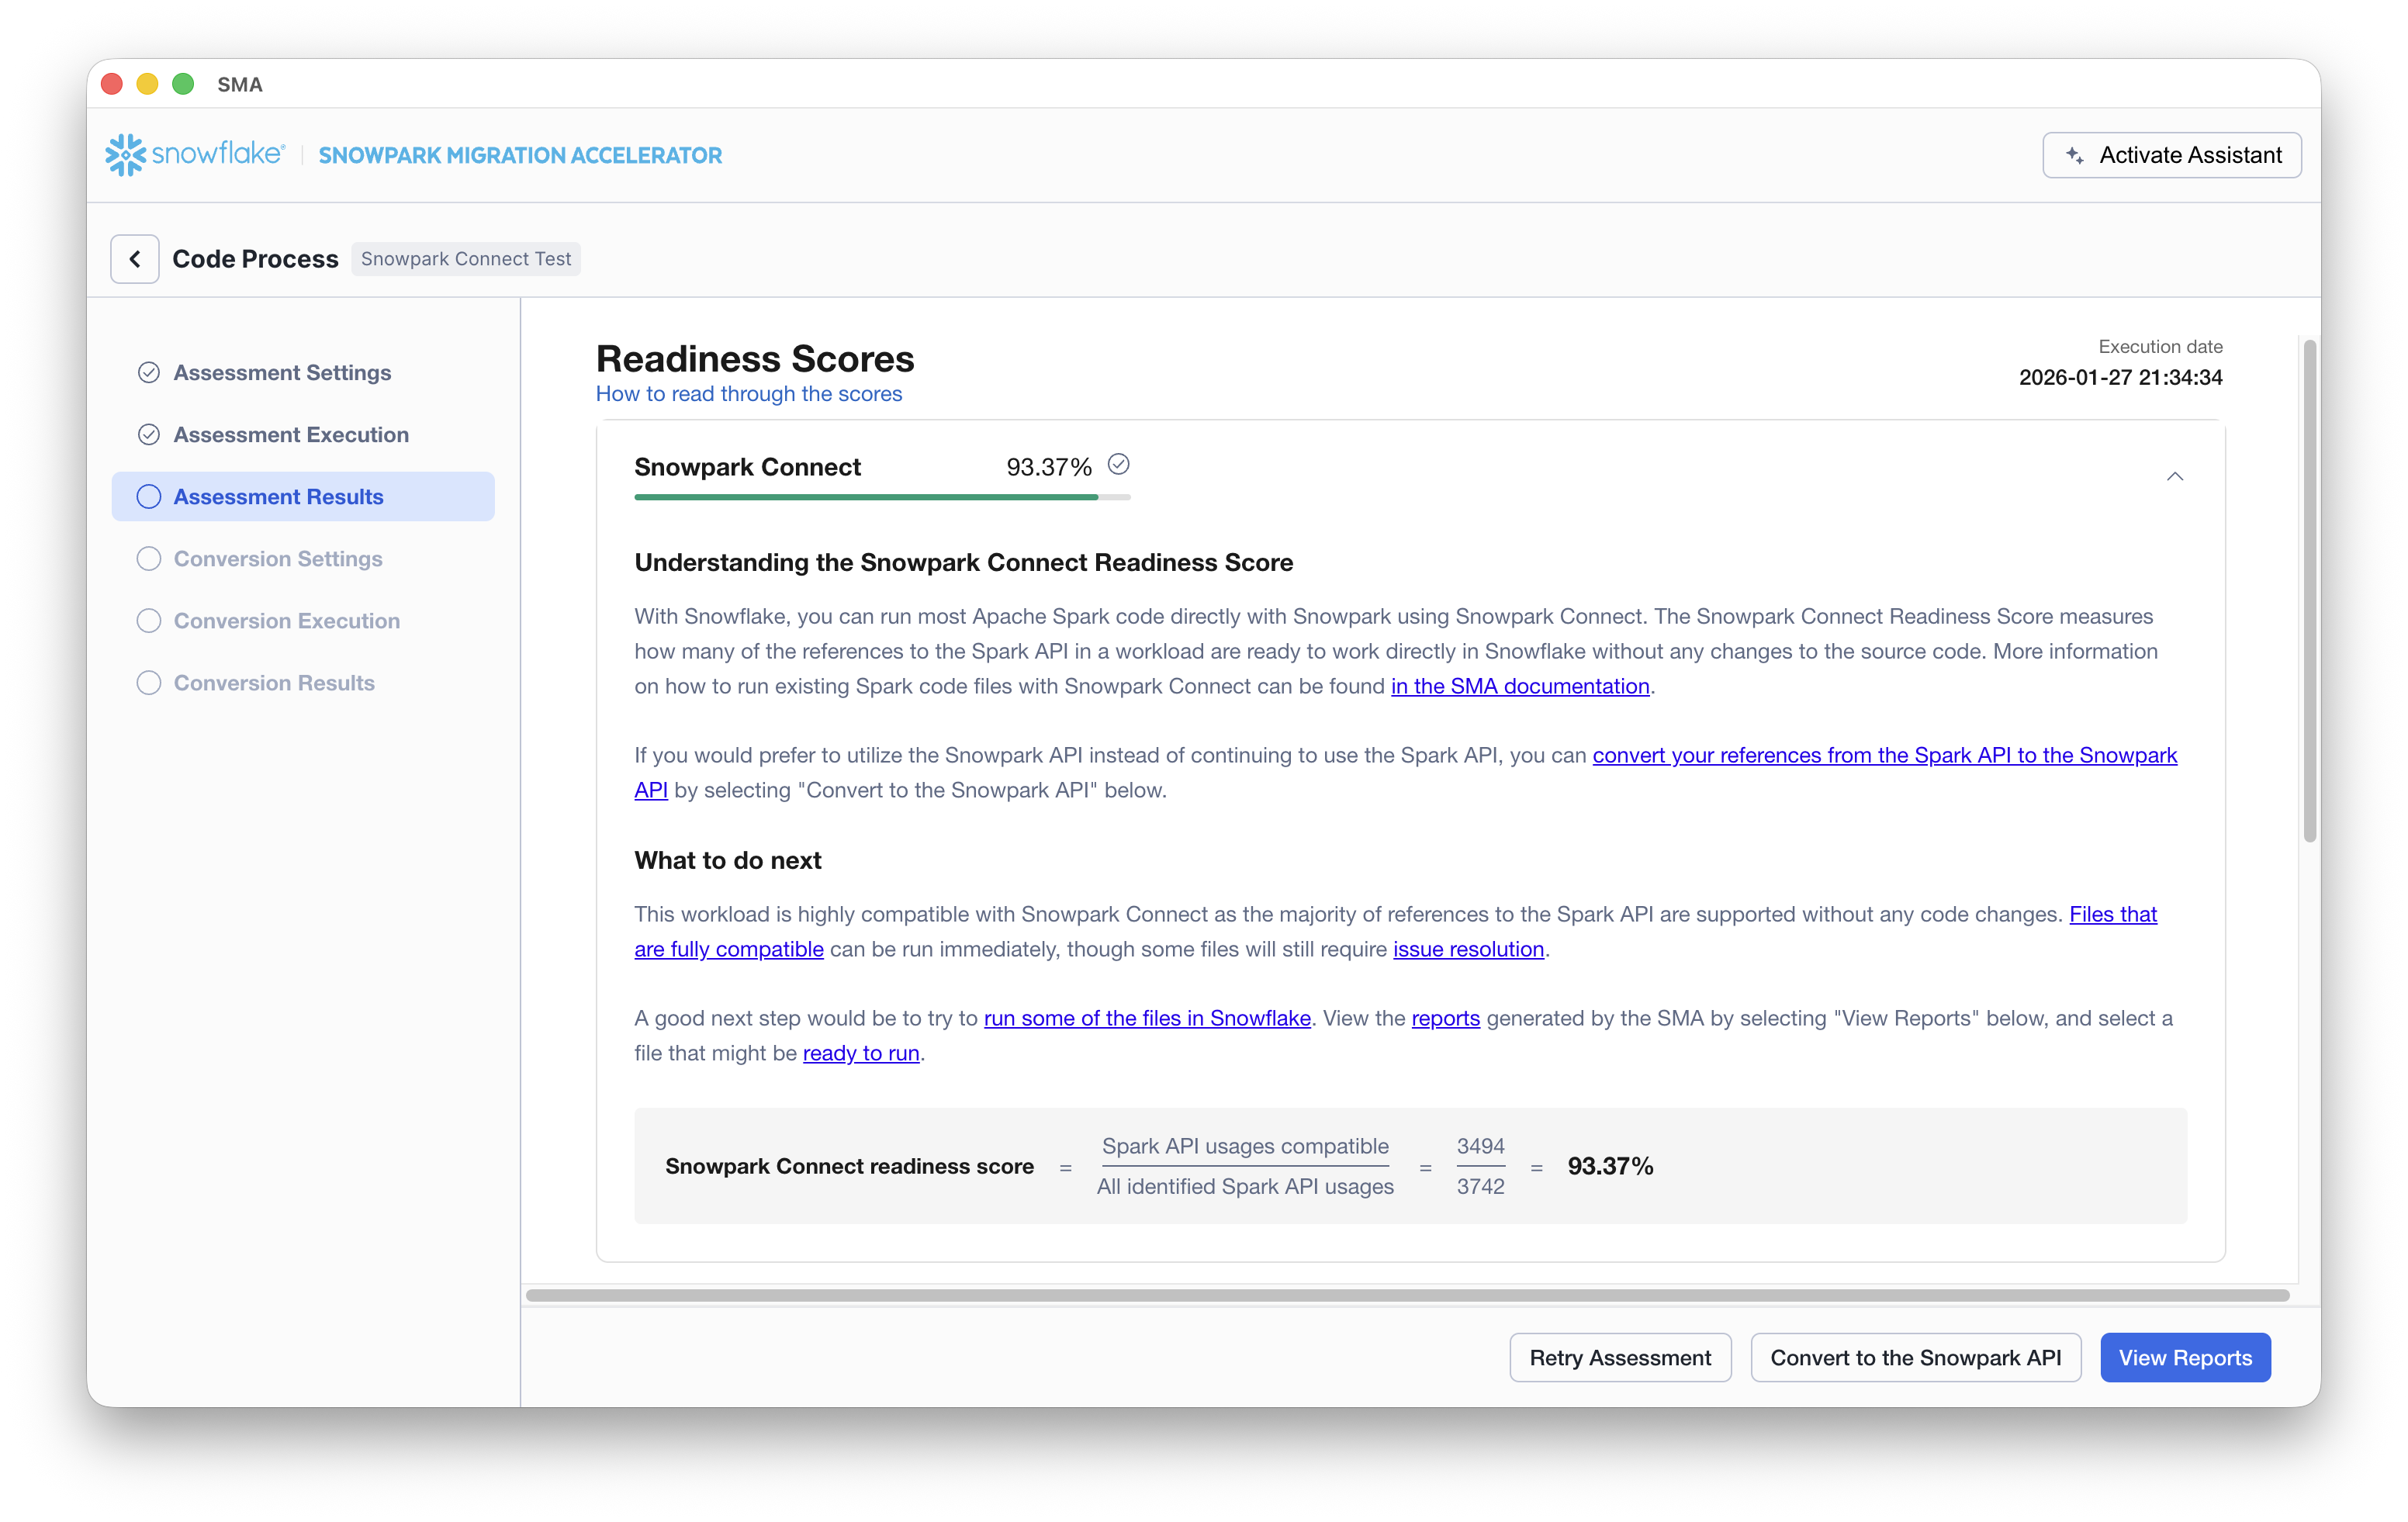Collapse the Snowpark Connect score panel
The width and height of the screenshot is (2408, 1522).
pos(2175,476)
